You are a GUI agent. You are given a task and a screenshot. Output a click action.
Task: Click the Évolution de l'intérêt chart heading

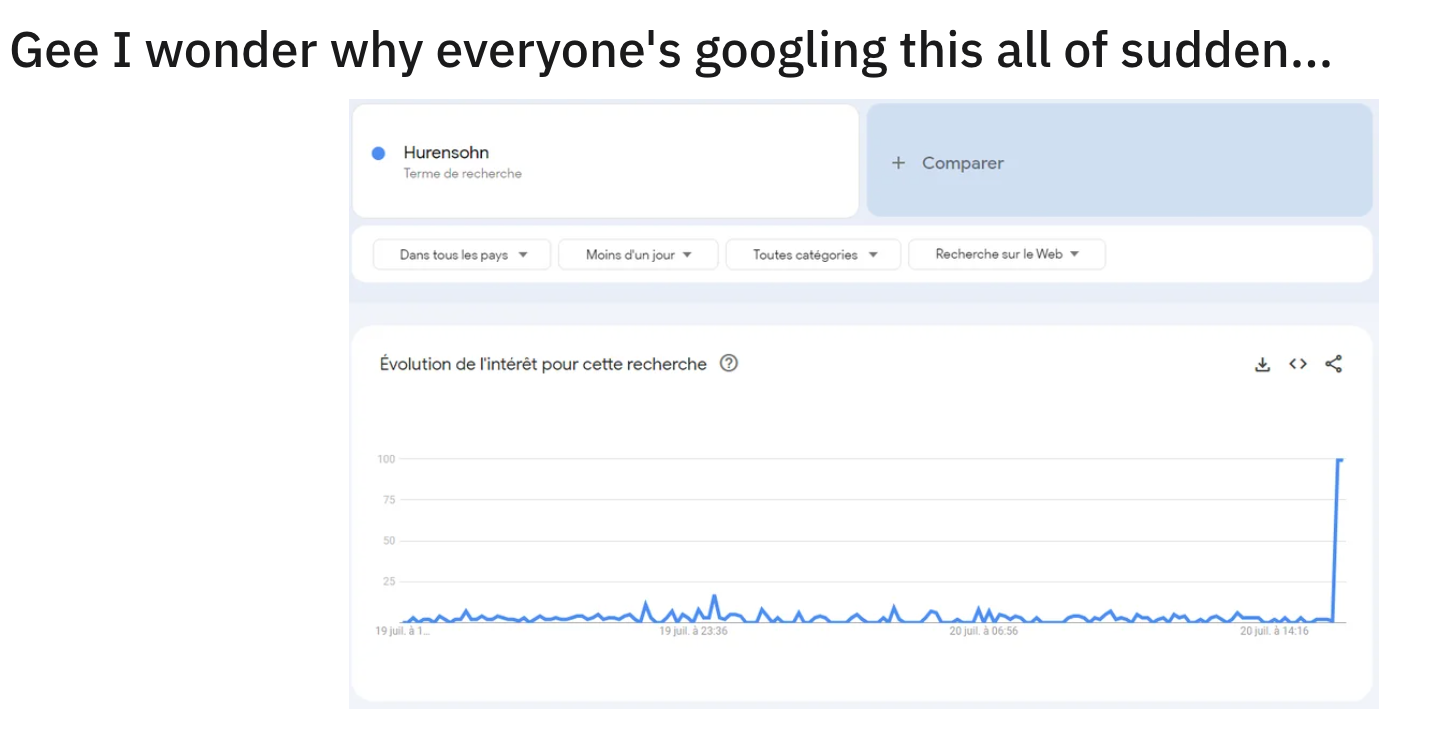click(543, 364)
